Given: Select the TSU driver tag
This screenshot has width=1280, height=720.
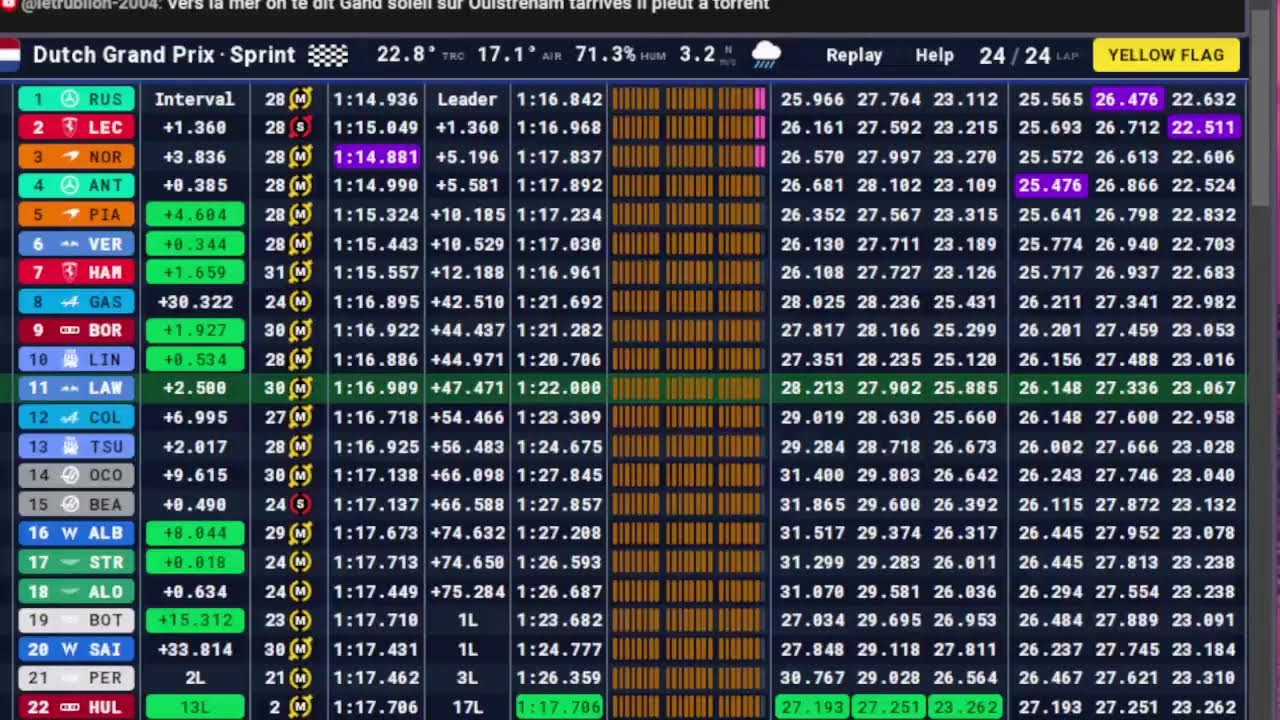Looking at the screenshot, I should point(77,446).
